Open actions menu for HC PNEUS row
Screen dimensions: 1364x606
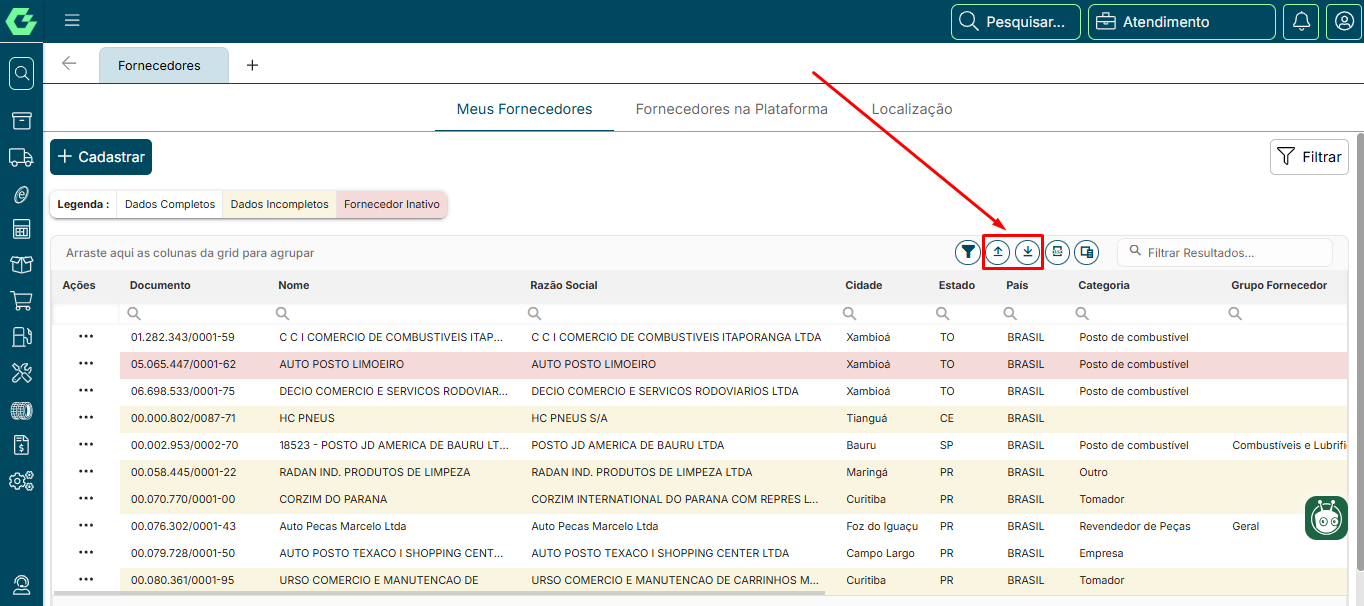pos(86,418)
